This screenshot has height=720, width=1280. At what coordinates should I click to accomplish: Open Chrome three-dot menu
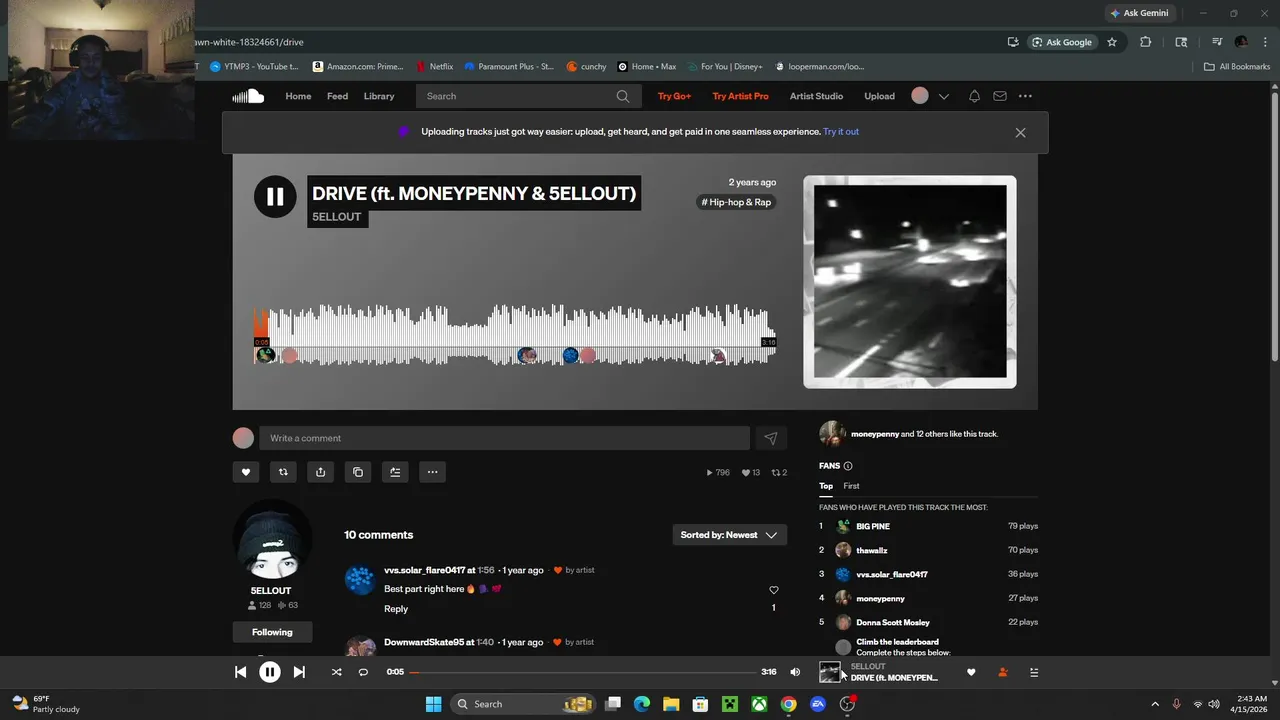pos(1263,42)
